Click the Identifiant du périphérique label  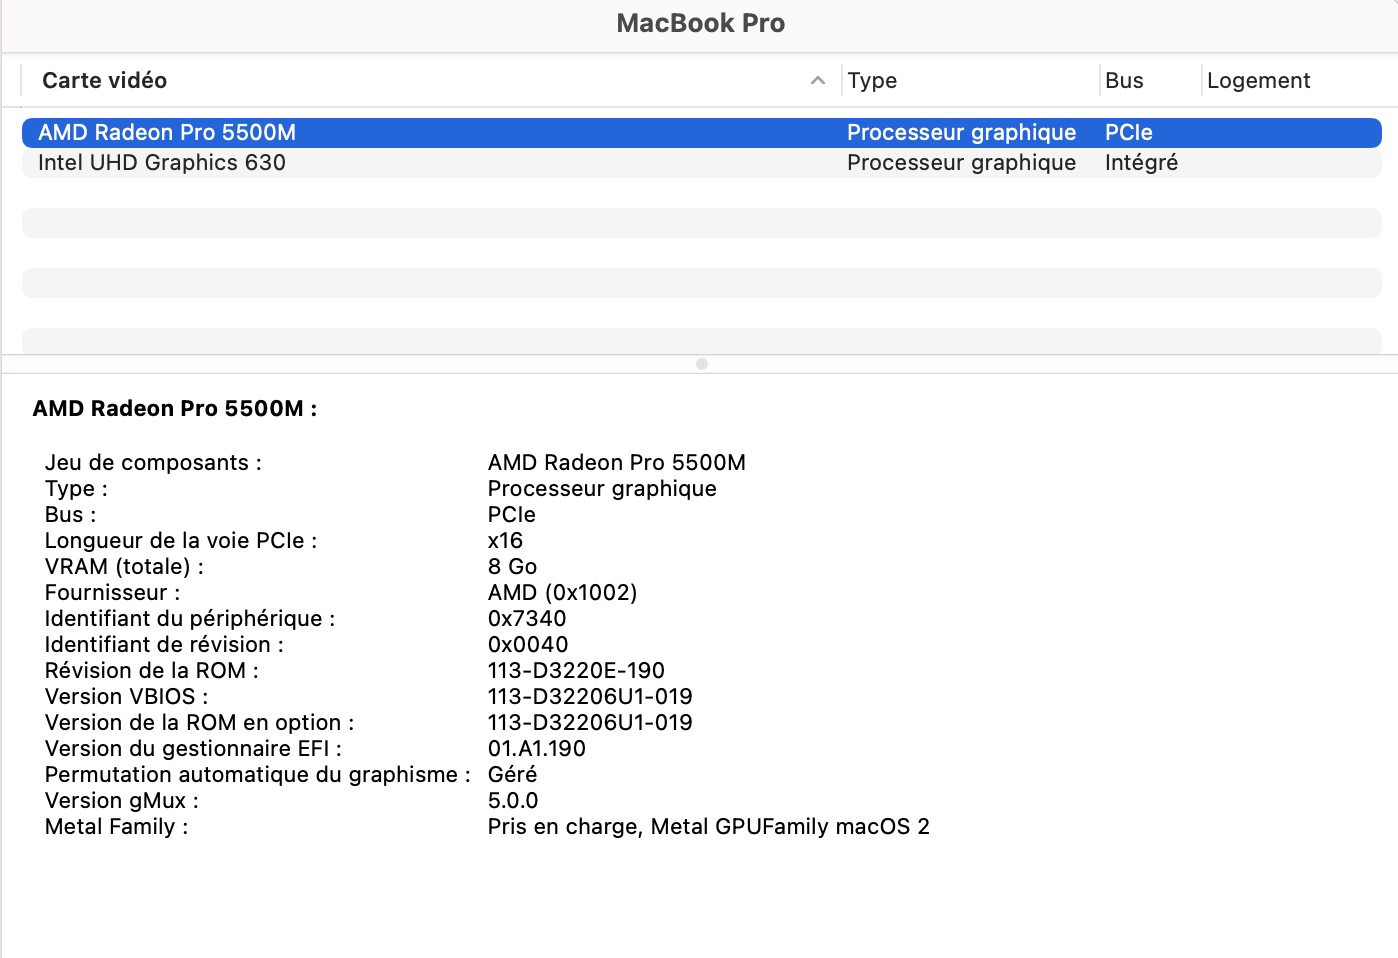[x=190, y=618]
